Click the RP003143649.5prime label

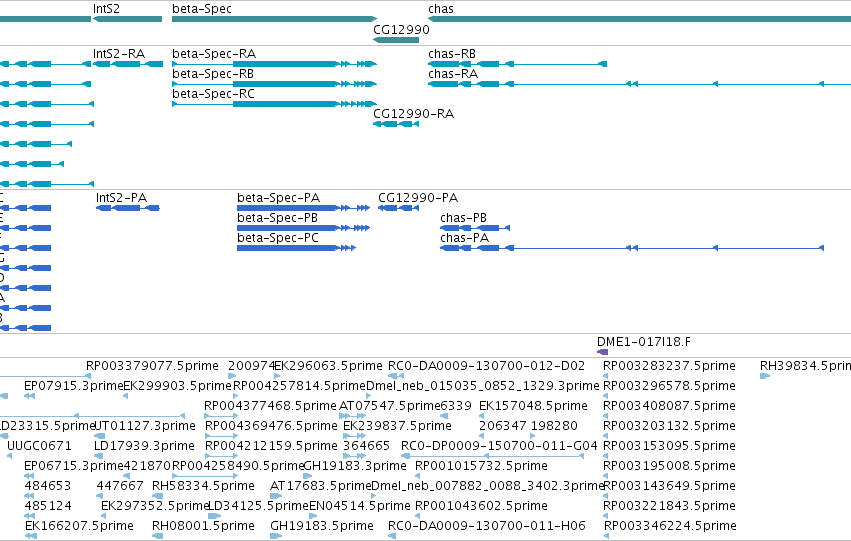click(x=670, y=486)
